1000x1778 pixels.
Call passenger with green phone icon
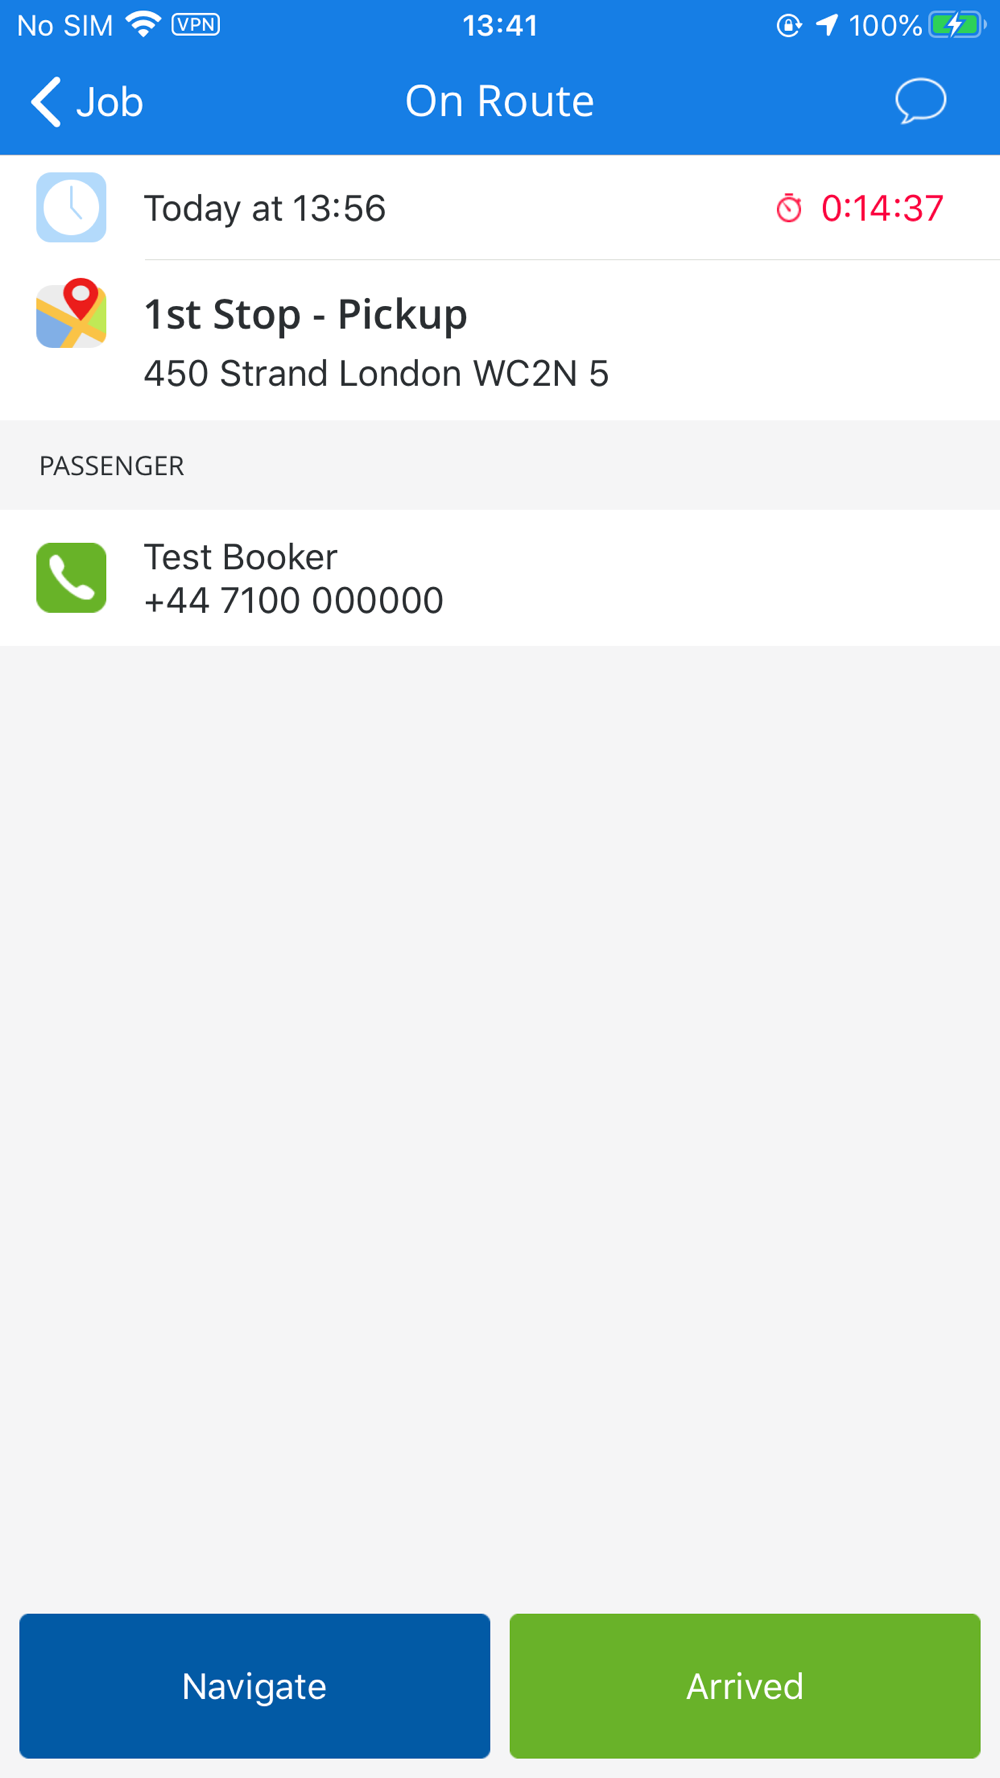(71, 578)
